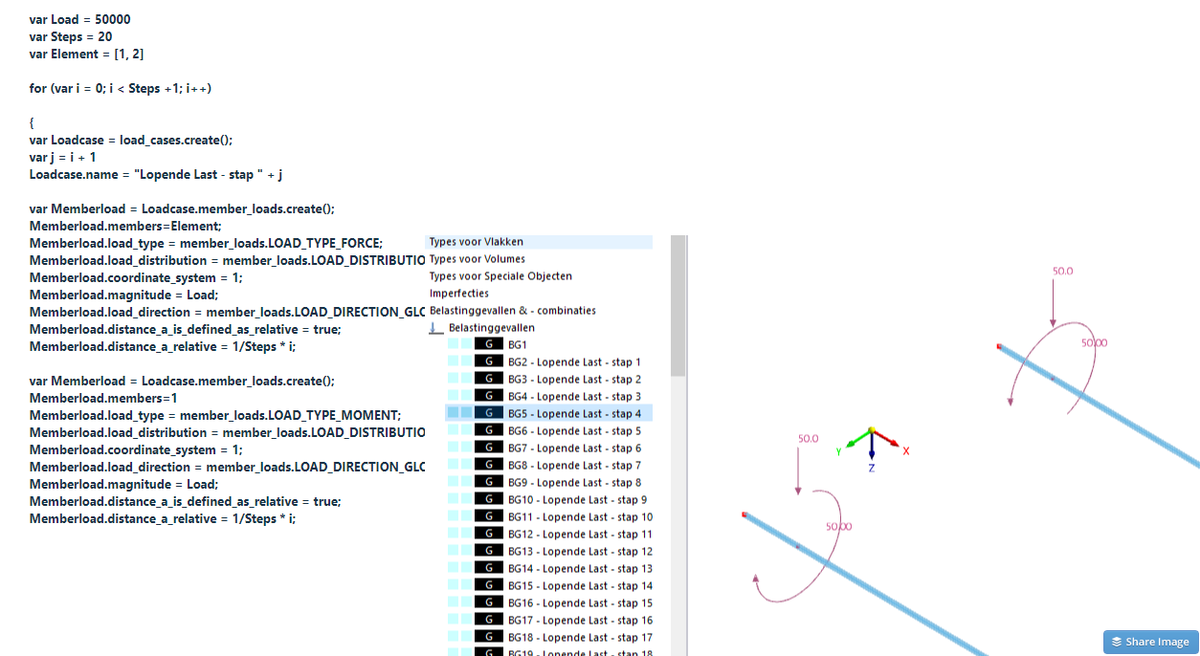The image size is (1200, 656).
Task: Click the Share Image button
Action: click(x=1151, y=641)
